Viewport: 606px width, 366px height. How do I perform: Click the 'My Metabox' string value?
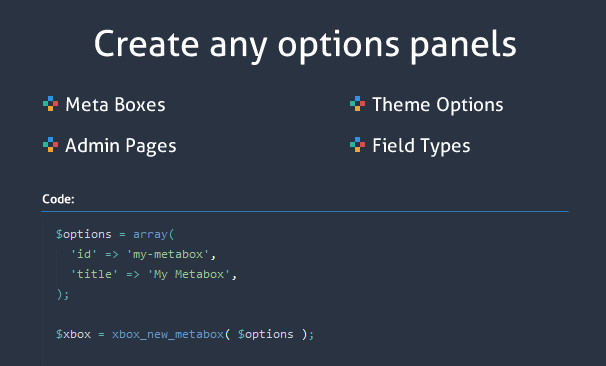tap(189, 274)
